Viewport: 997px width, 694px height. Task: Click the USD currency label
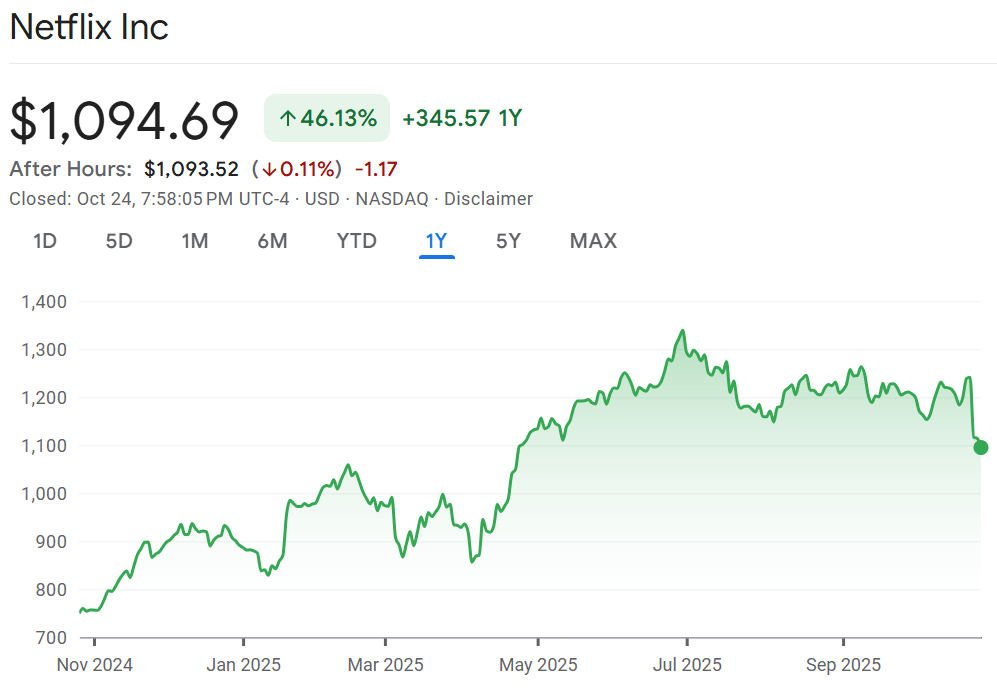322,199
